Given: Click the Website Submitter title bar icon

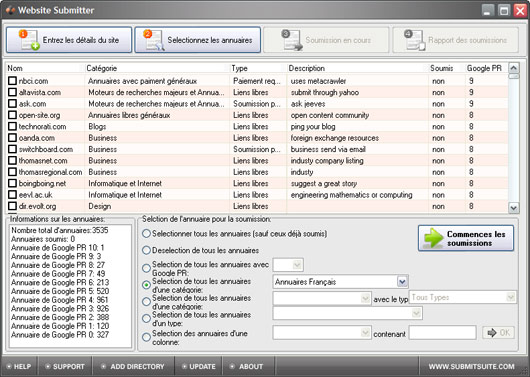Looking at the screenshot, I should tap(10, 10).
